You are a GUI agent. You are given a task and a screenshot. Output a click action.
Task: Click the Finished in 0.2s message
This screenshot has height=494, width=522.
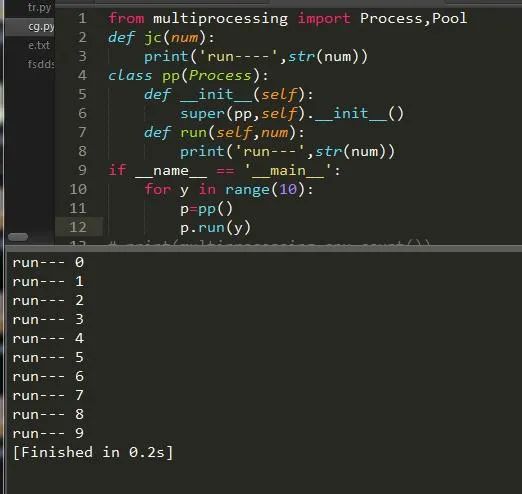point(93,452)
